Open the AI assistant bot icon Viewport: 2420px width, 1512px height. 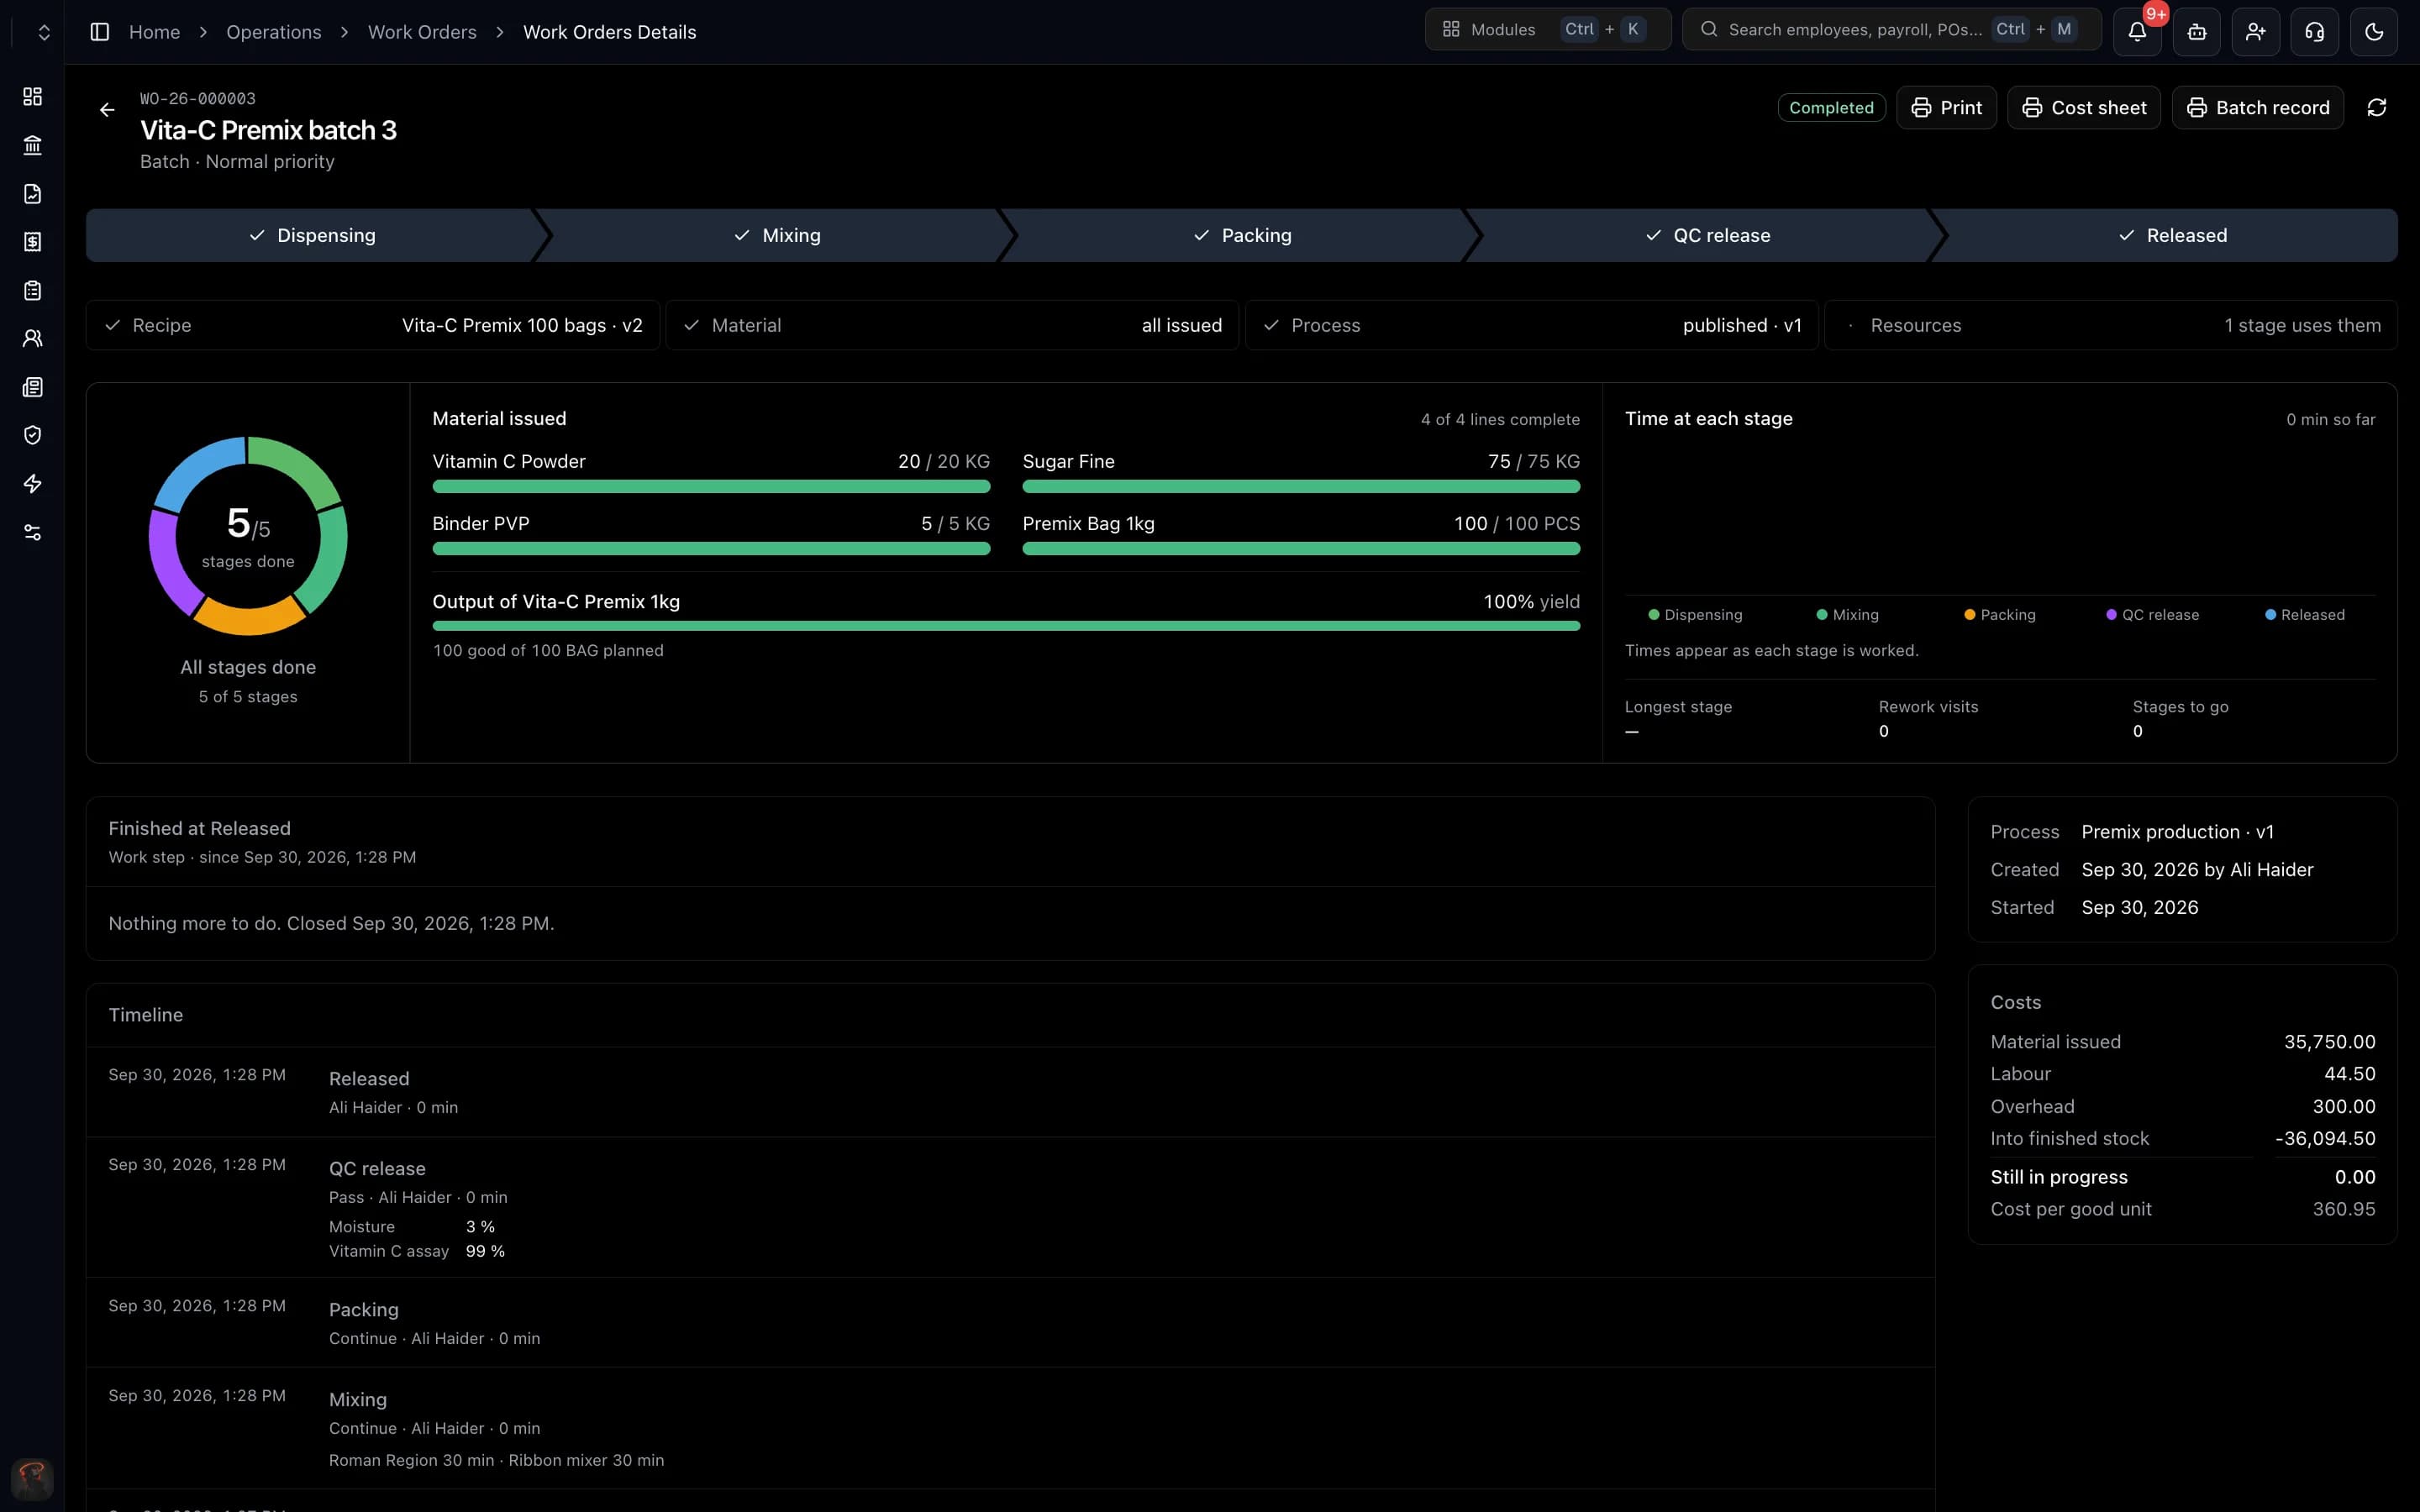pos(2196,31)
